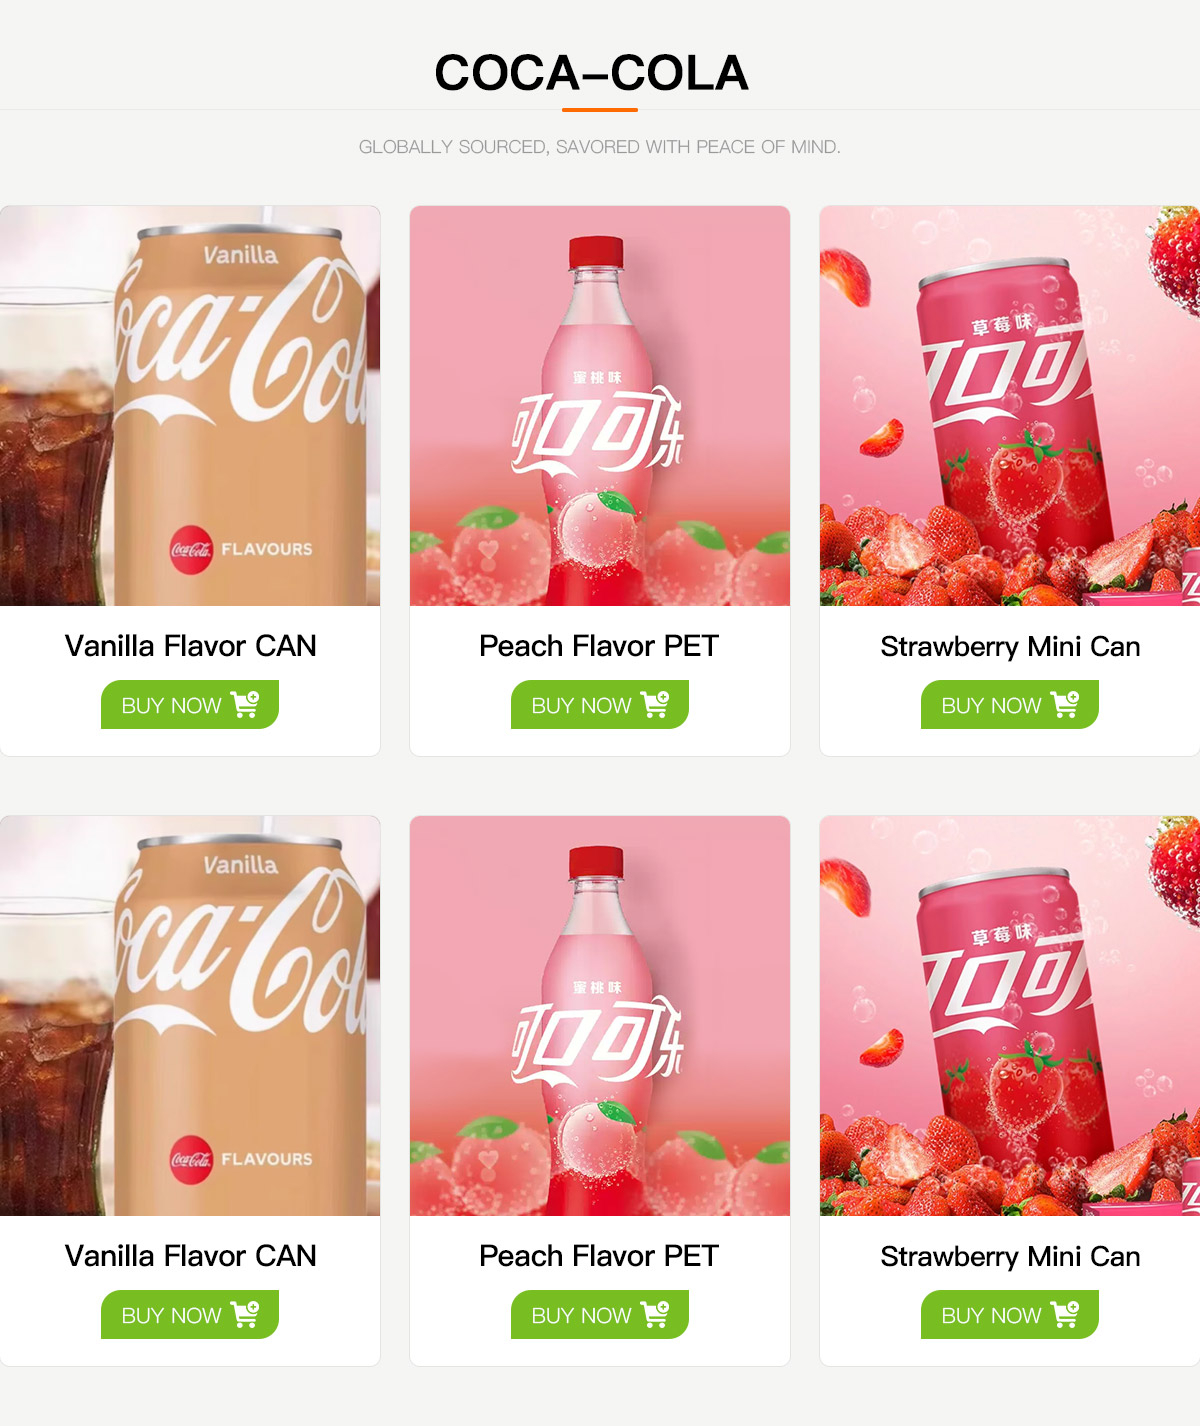Screen dimensions: 1200x1426
Task: Click the cart icon under top-row Strawberry Mini Can
Action: 1065,704
